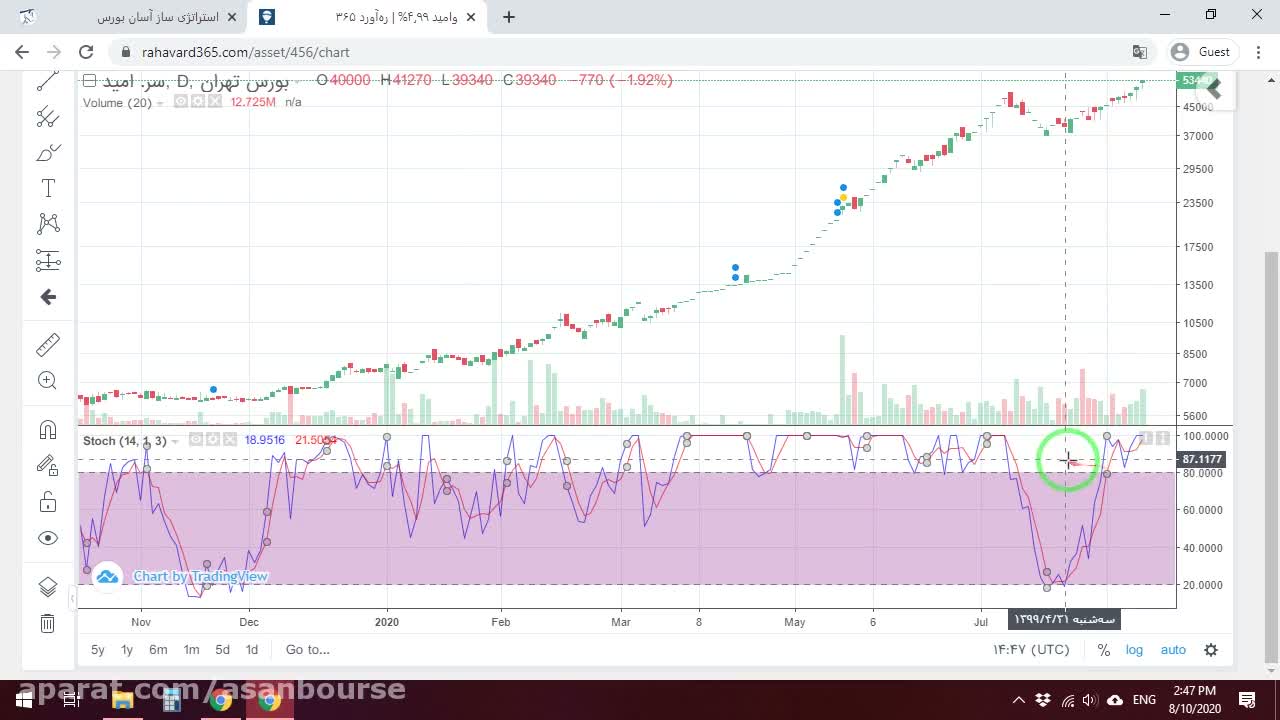This screenshot has width=1280, height=720.
Task: Remove all drawings with trash icon
Action: pyautogui.click(x=48, y=624)
